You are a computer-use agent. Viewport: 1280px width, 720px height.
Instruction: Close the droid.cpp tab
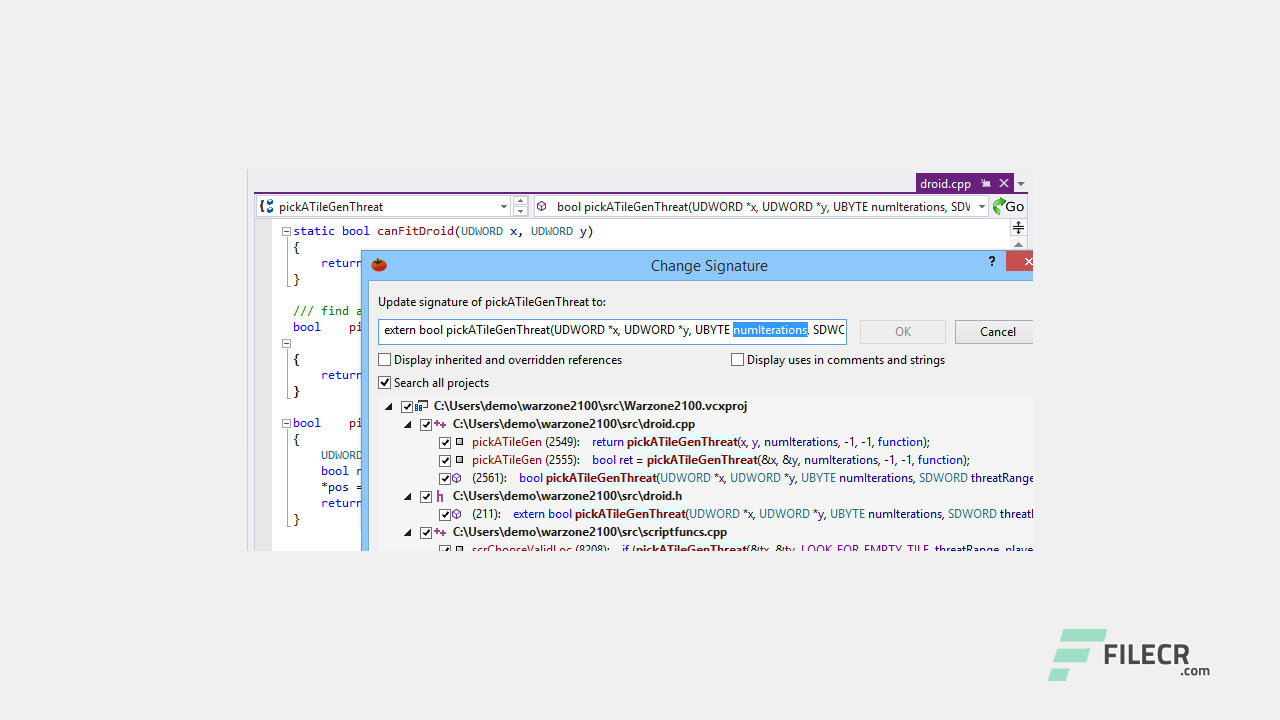1004,184
